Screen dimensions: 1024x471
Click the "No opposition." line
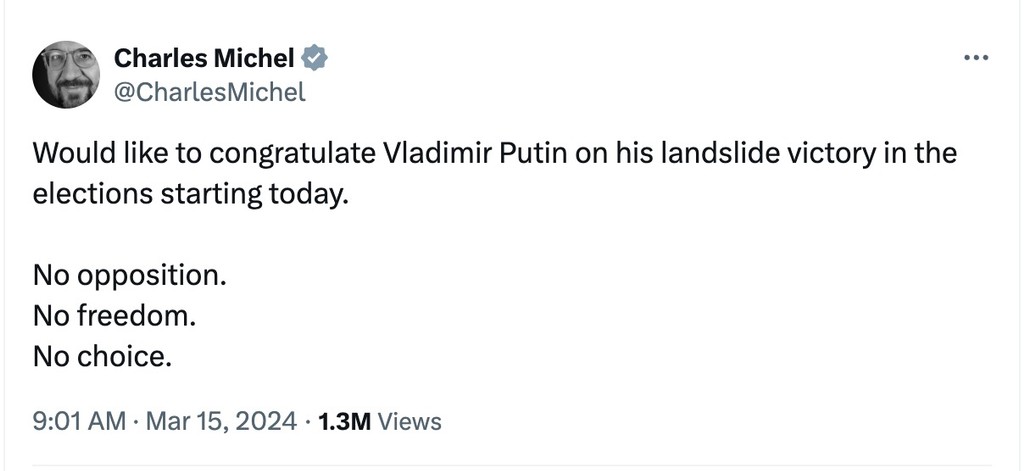click(x=130, y=274)
